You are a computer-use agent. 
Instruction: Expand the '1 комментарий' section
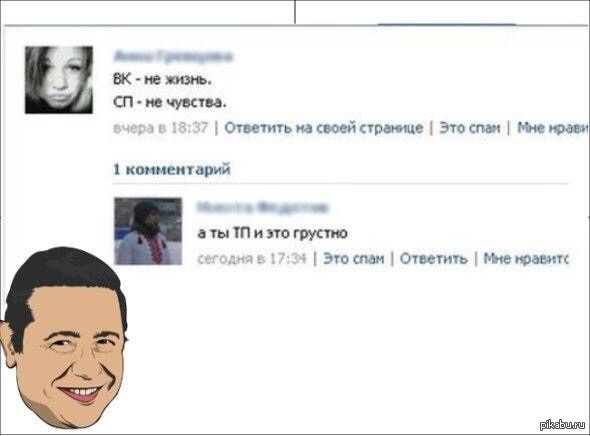click(x=172, y=169)
